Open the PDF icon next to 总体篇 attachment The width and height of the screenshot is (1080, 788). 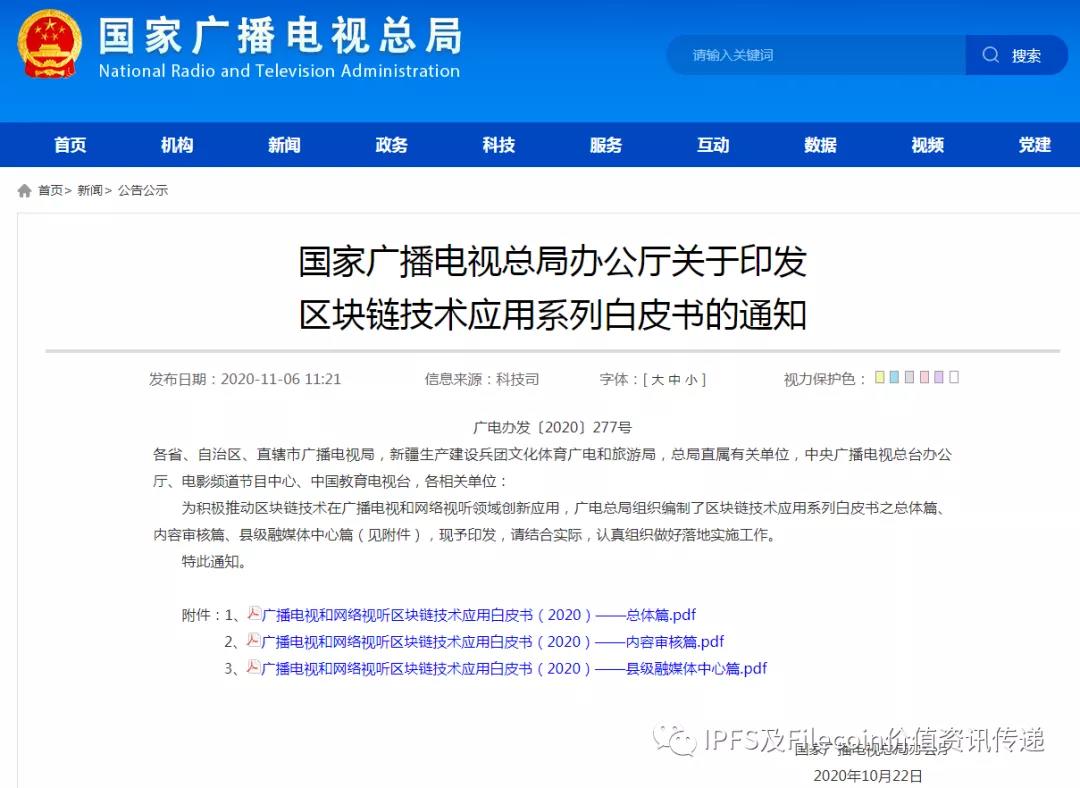[x=253, y=614]
